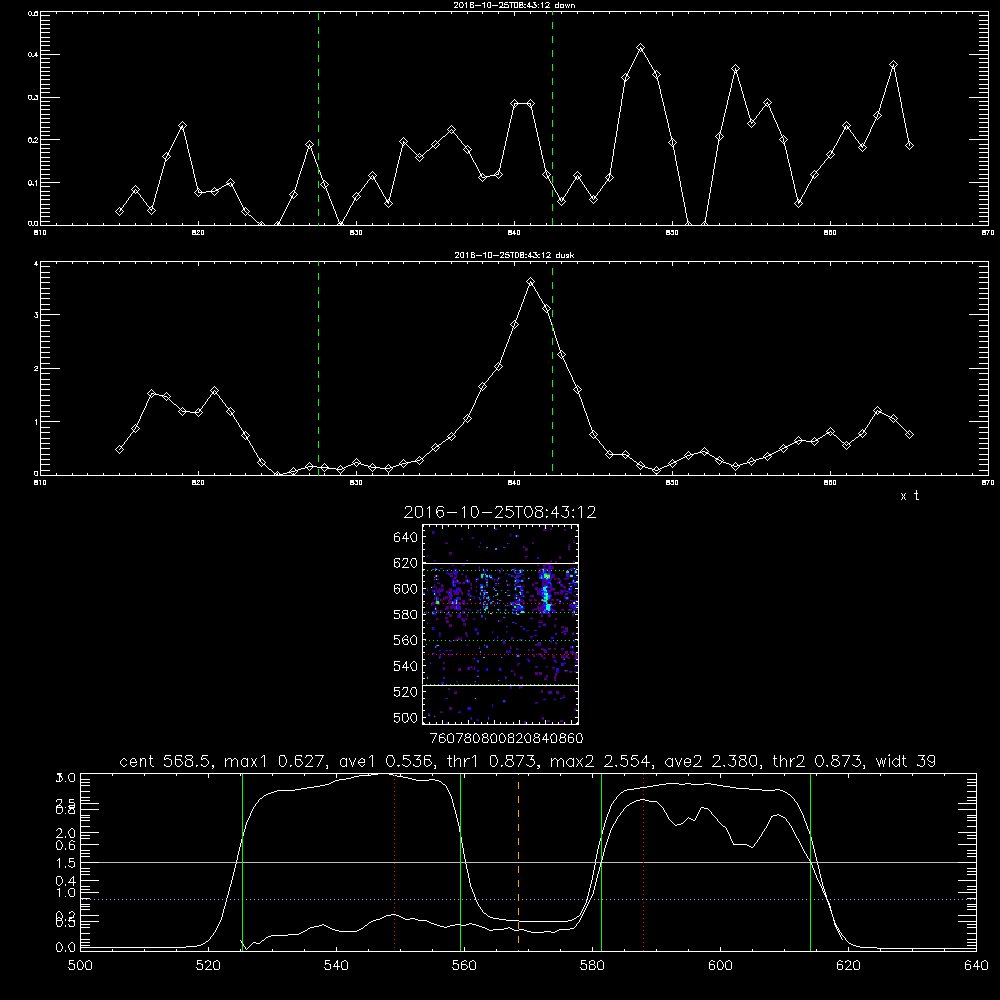
Task: Click right green dashed line in dawn plot
Action: [552, 118]
